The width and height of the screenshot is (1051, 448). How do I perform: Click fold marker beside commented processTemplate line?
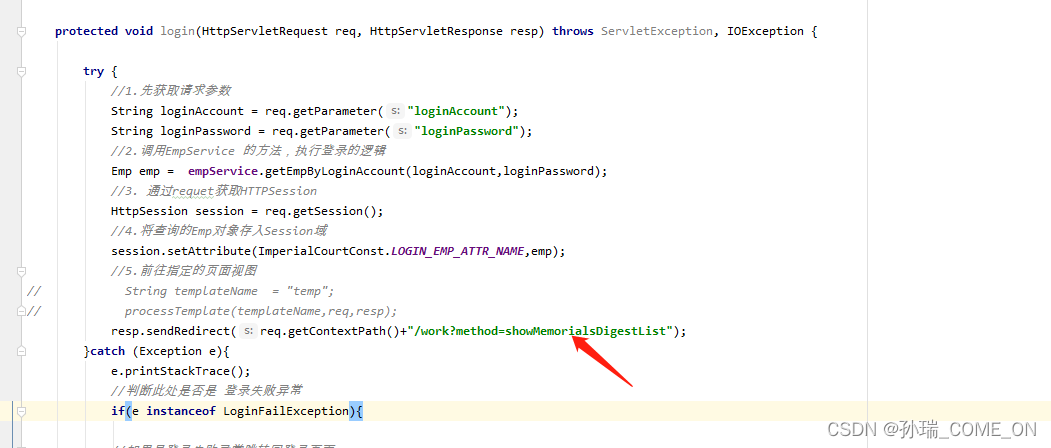(22, 311)
